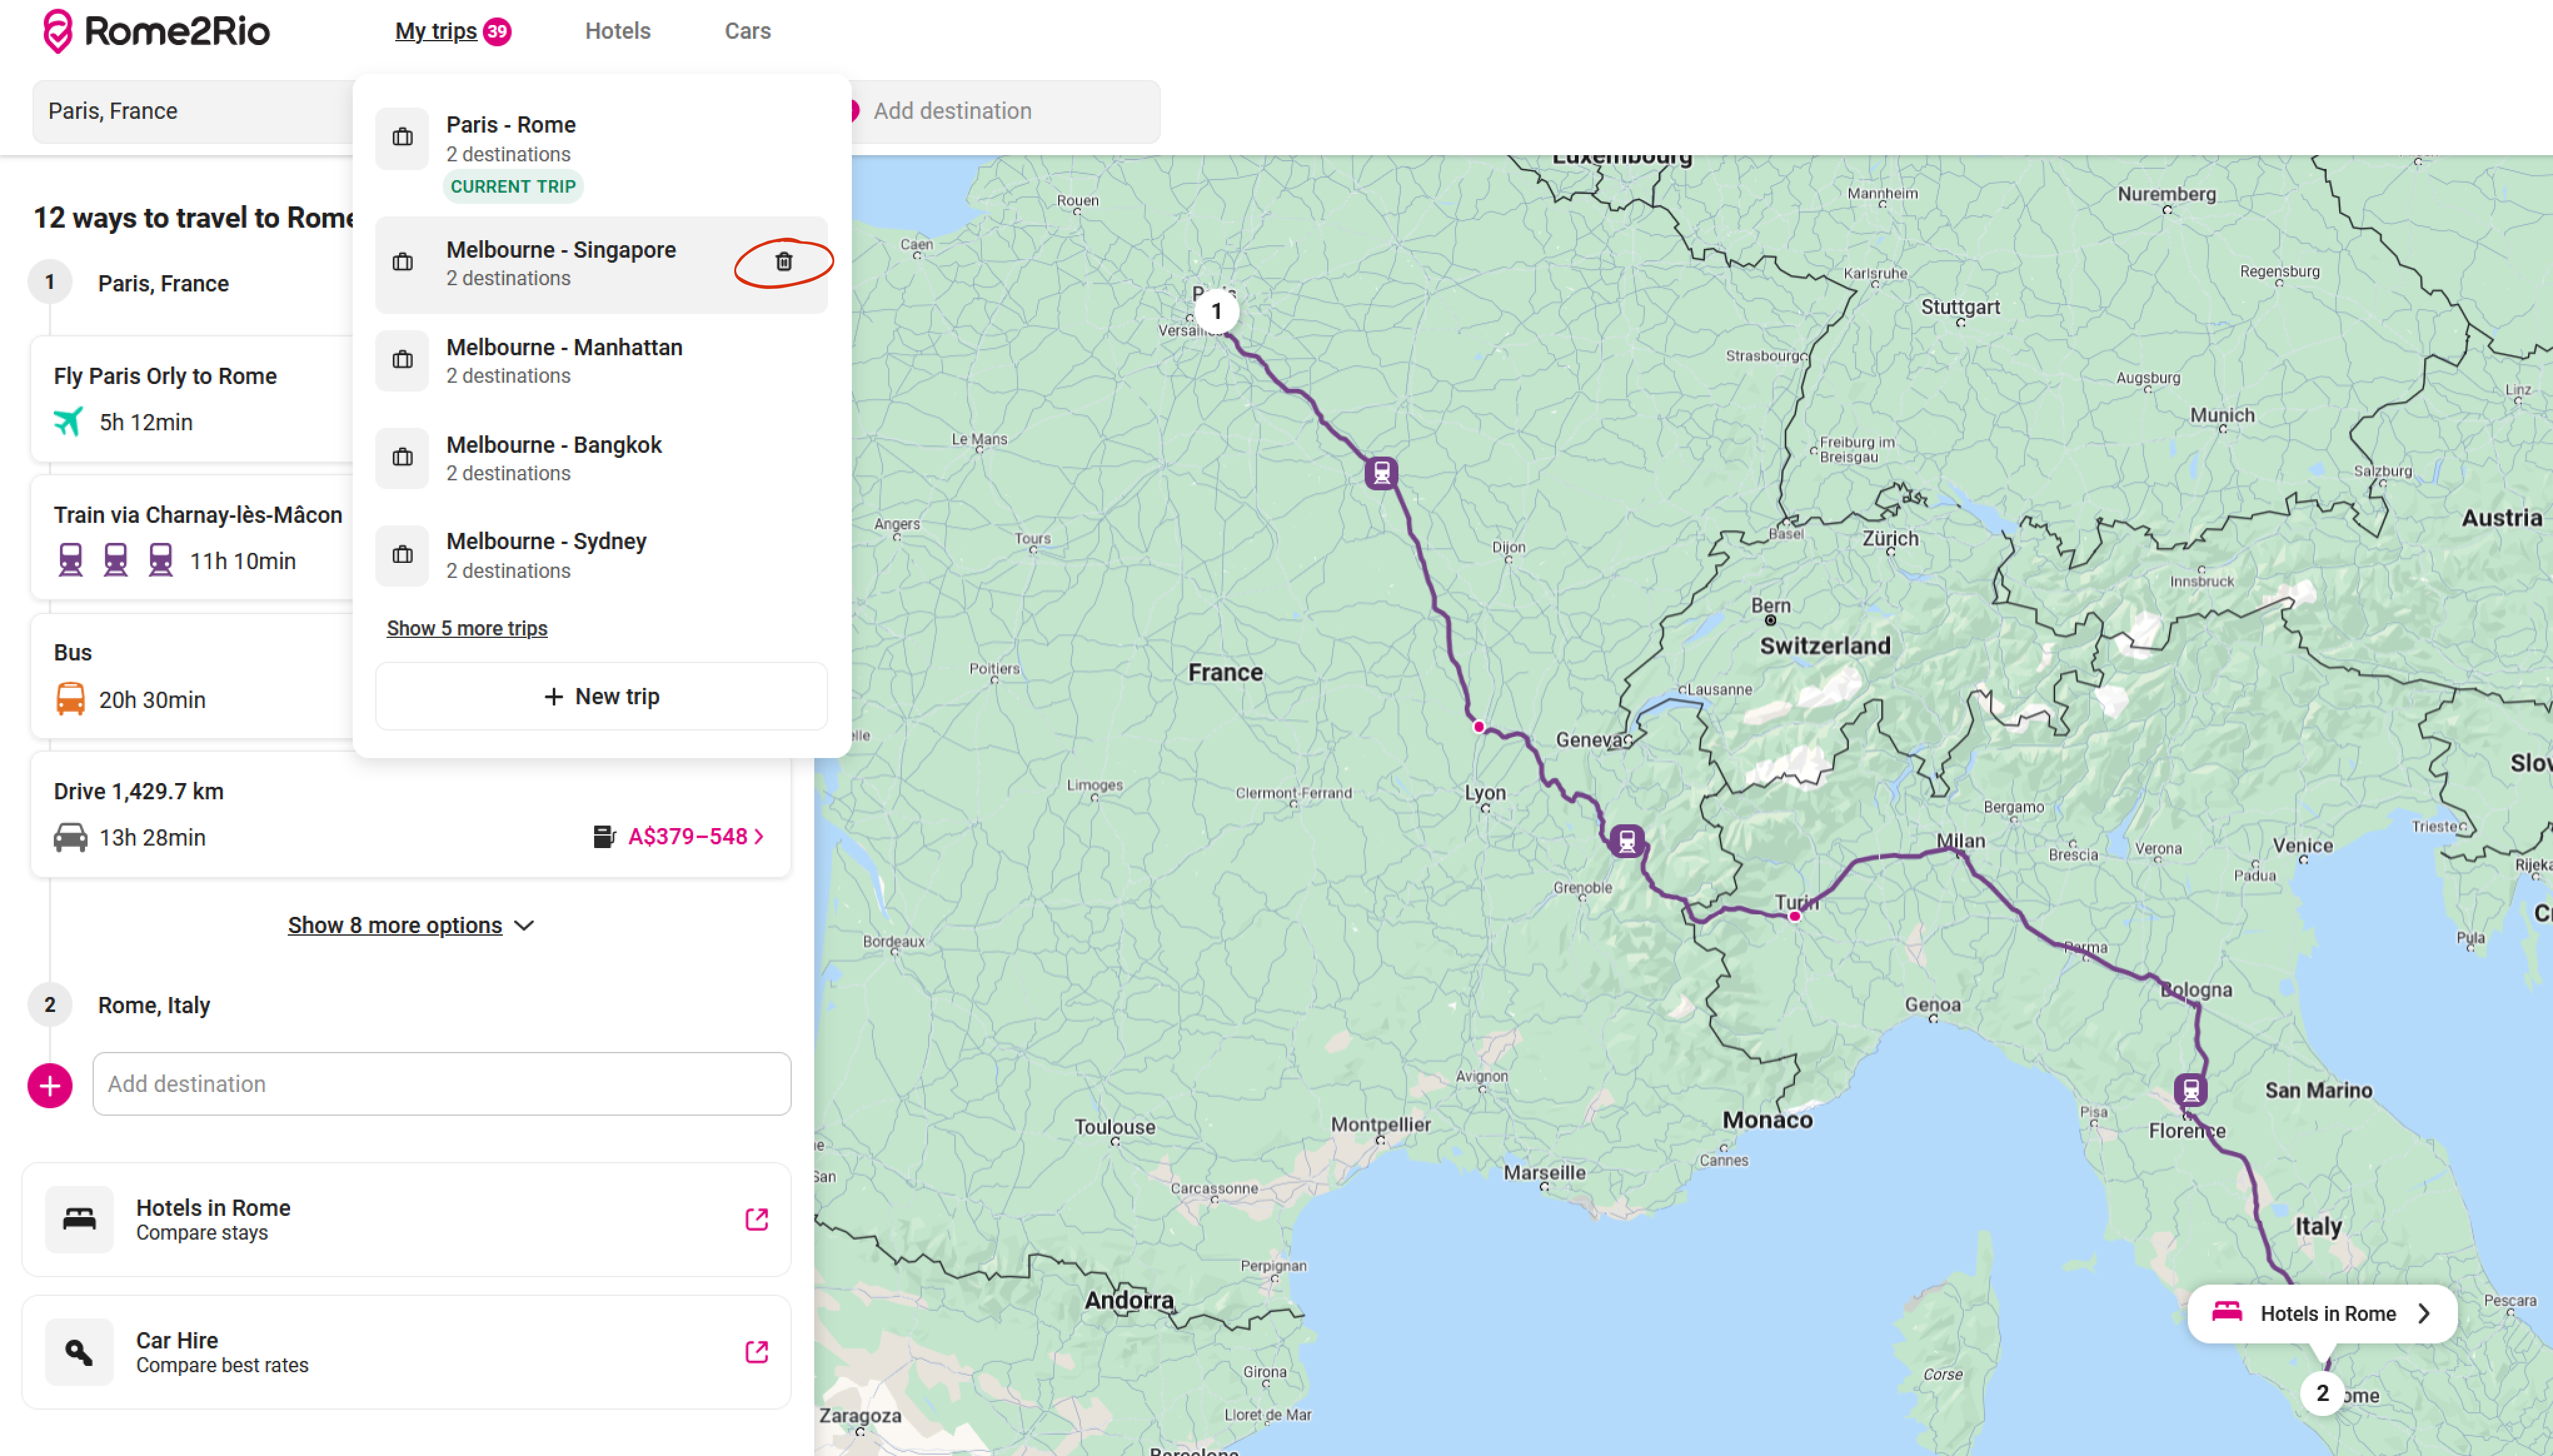Viewport: 2553px width, 1456px height.
Task: Click the airplane icon for Paris Orly flight
Action: [x=68, y=422]
